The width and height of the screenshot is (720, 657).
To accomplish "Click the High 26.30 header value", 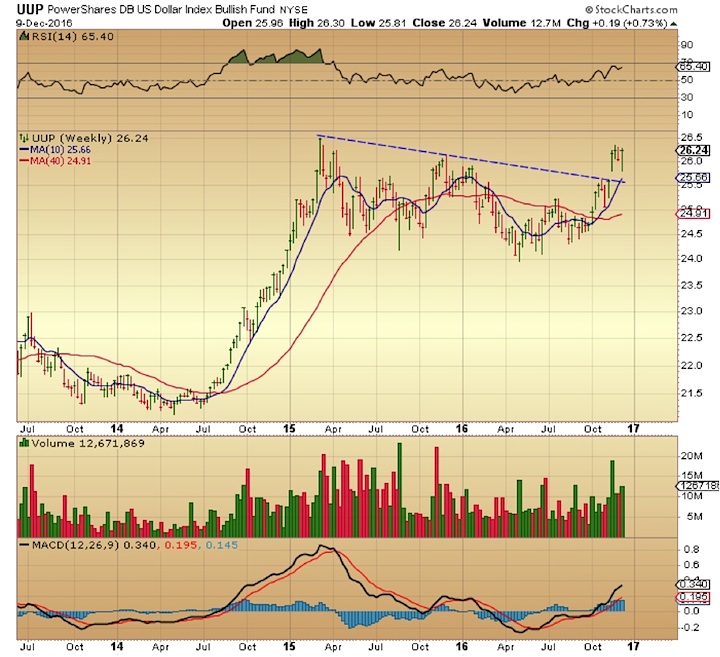I will 316,23.
